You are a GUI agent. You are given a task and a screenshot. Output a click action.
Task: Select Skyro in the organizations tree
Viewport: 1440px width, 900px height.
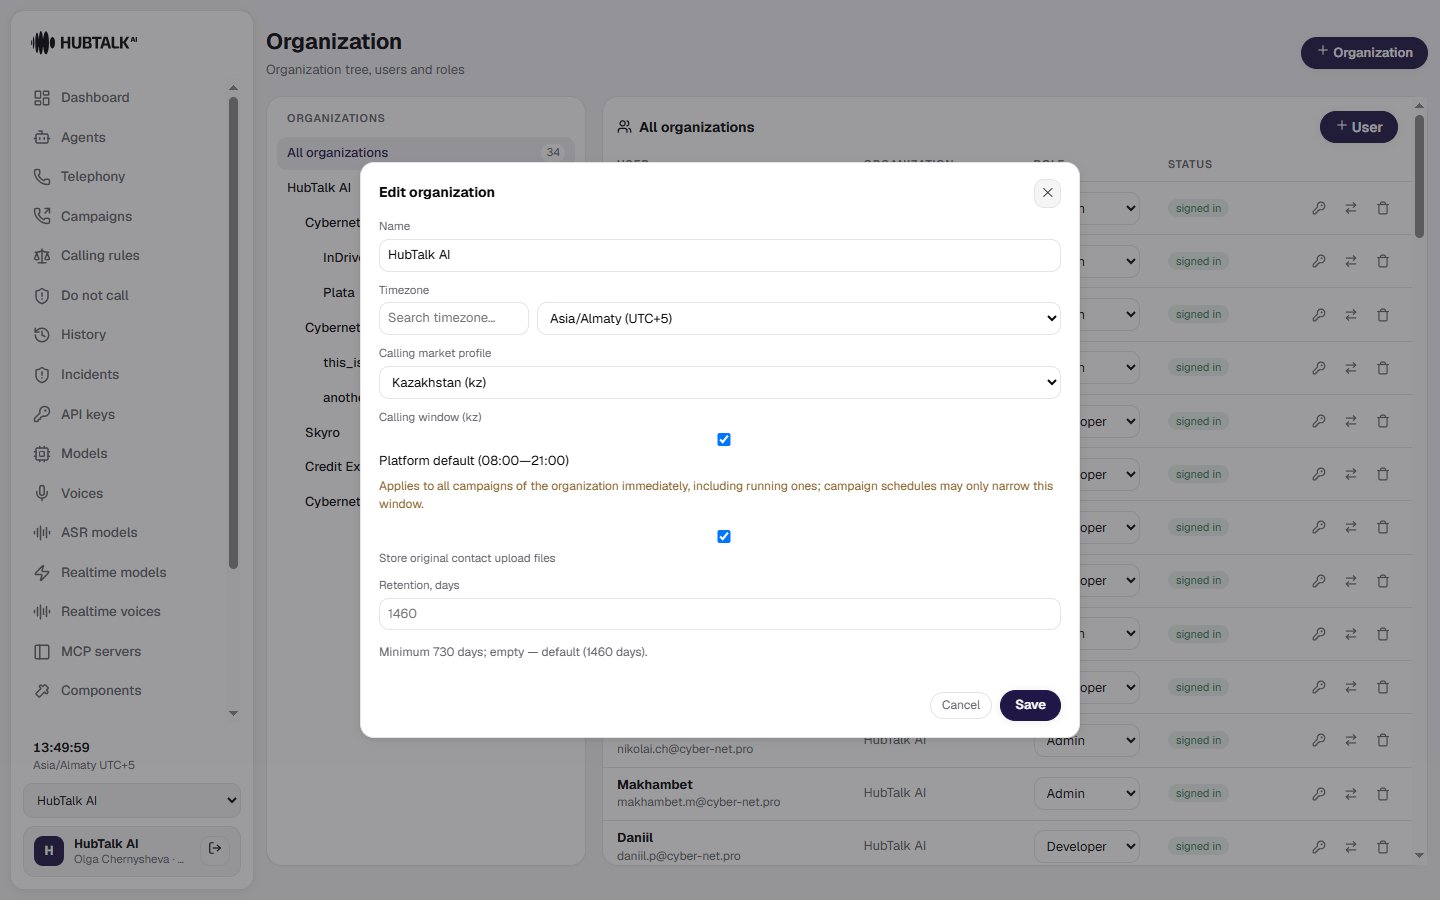click(x=323, y=433)
